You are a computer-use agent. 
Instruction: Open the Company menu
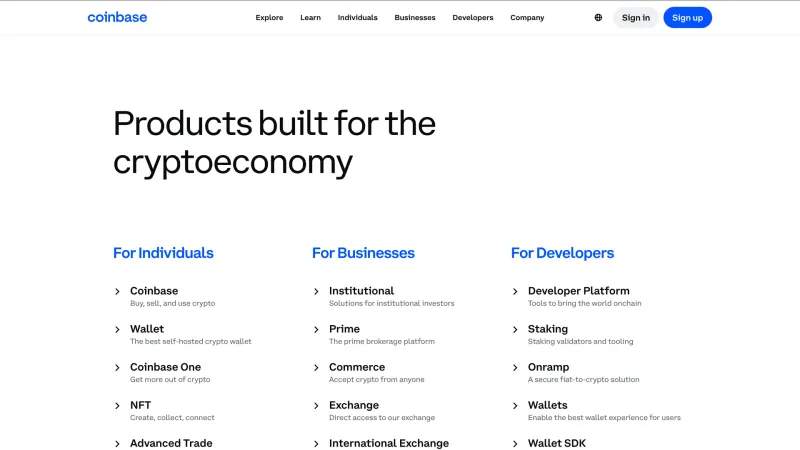(x=527, y=17)
